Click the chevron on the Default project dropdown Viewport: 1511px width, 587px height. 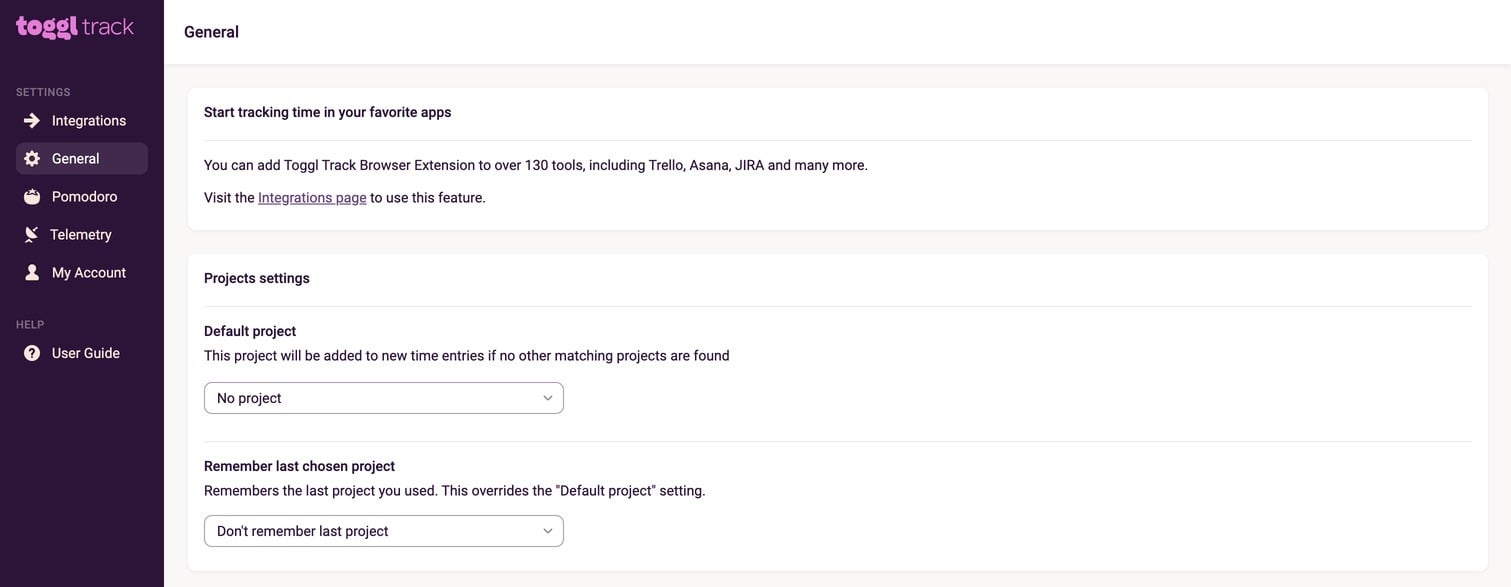(x=548, y=398)
